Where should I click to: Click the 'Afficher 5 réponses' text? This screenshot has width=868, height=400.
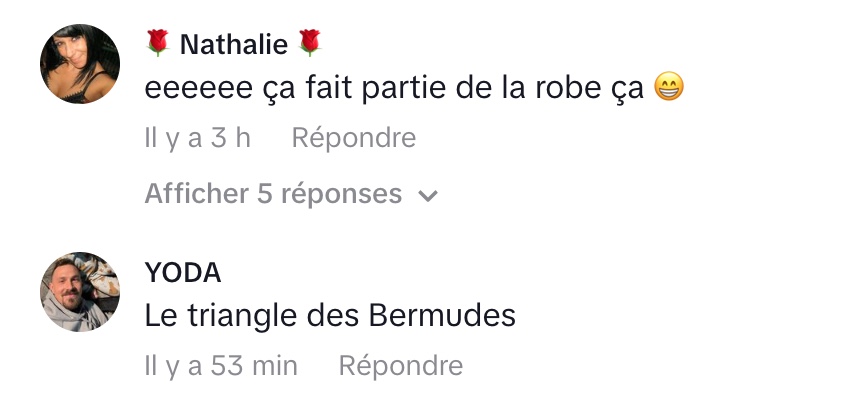[273, 193]
